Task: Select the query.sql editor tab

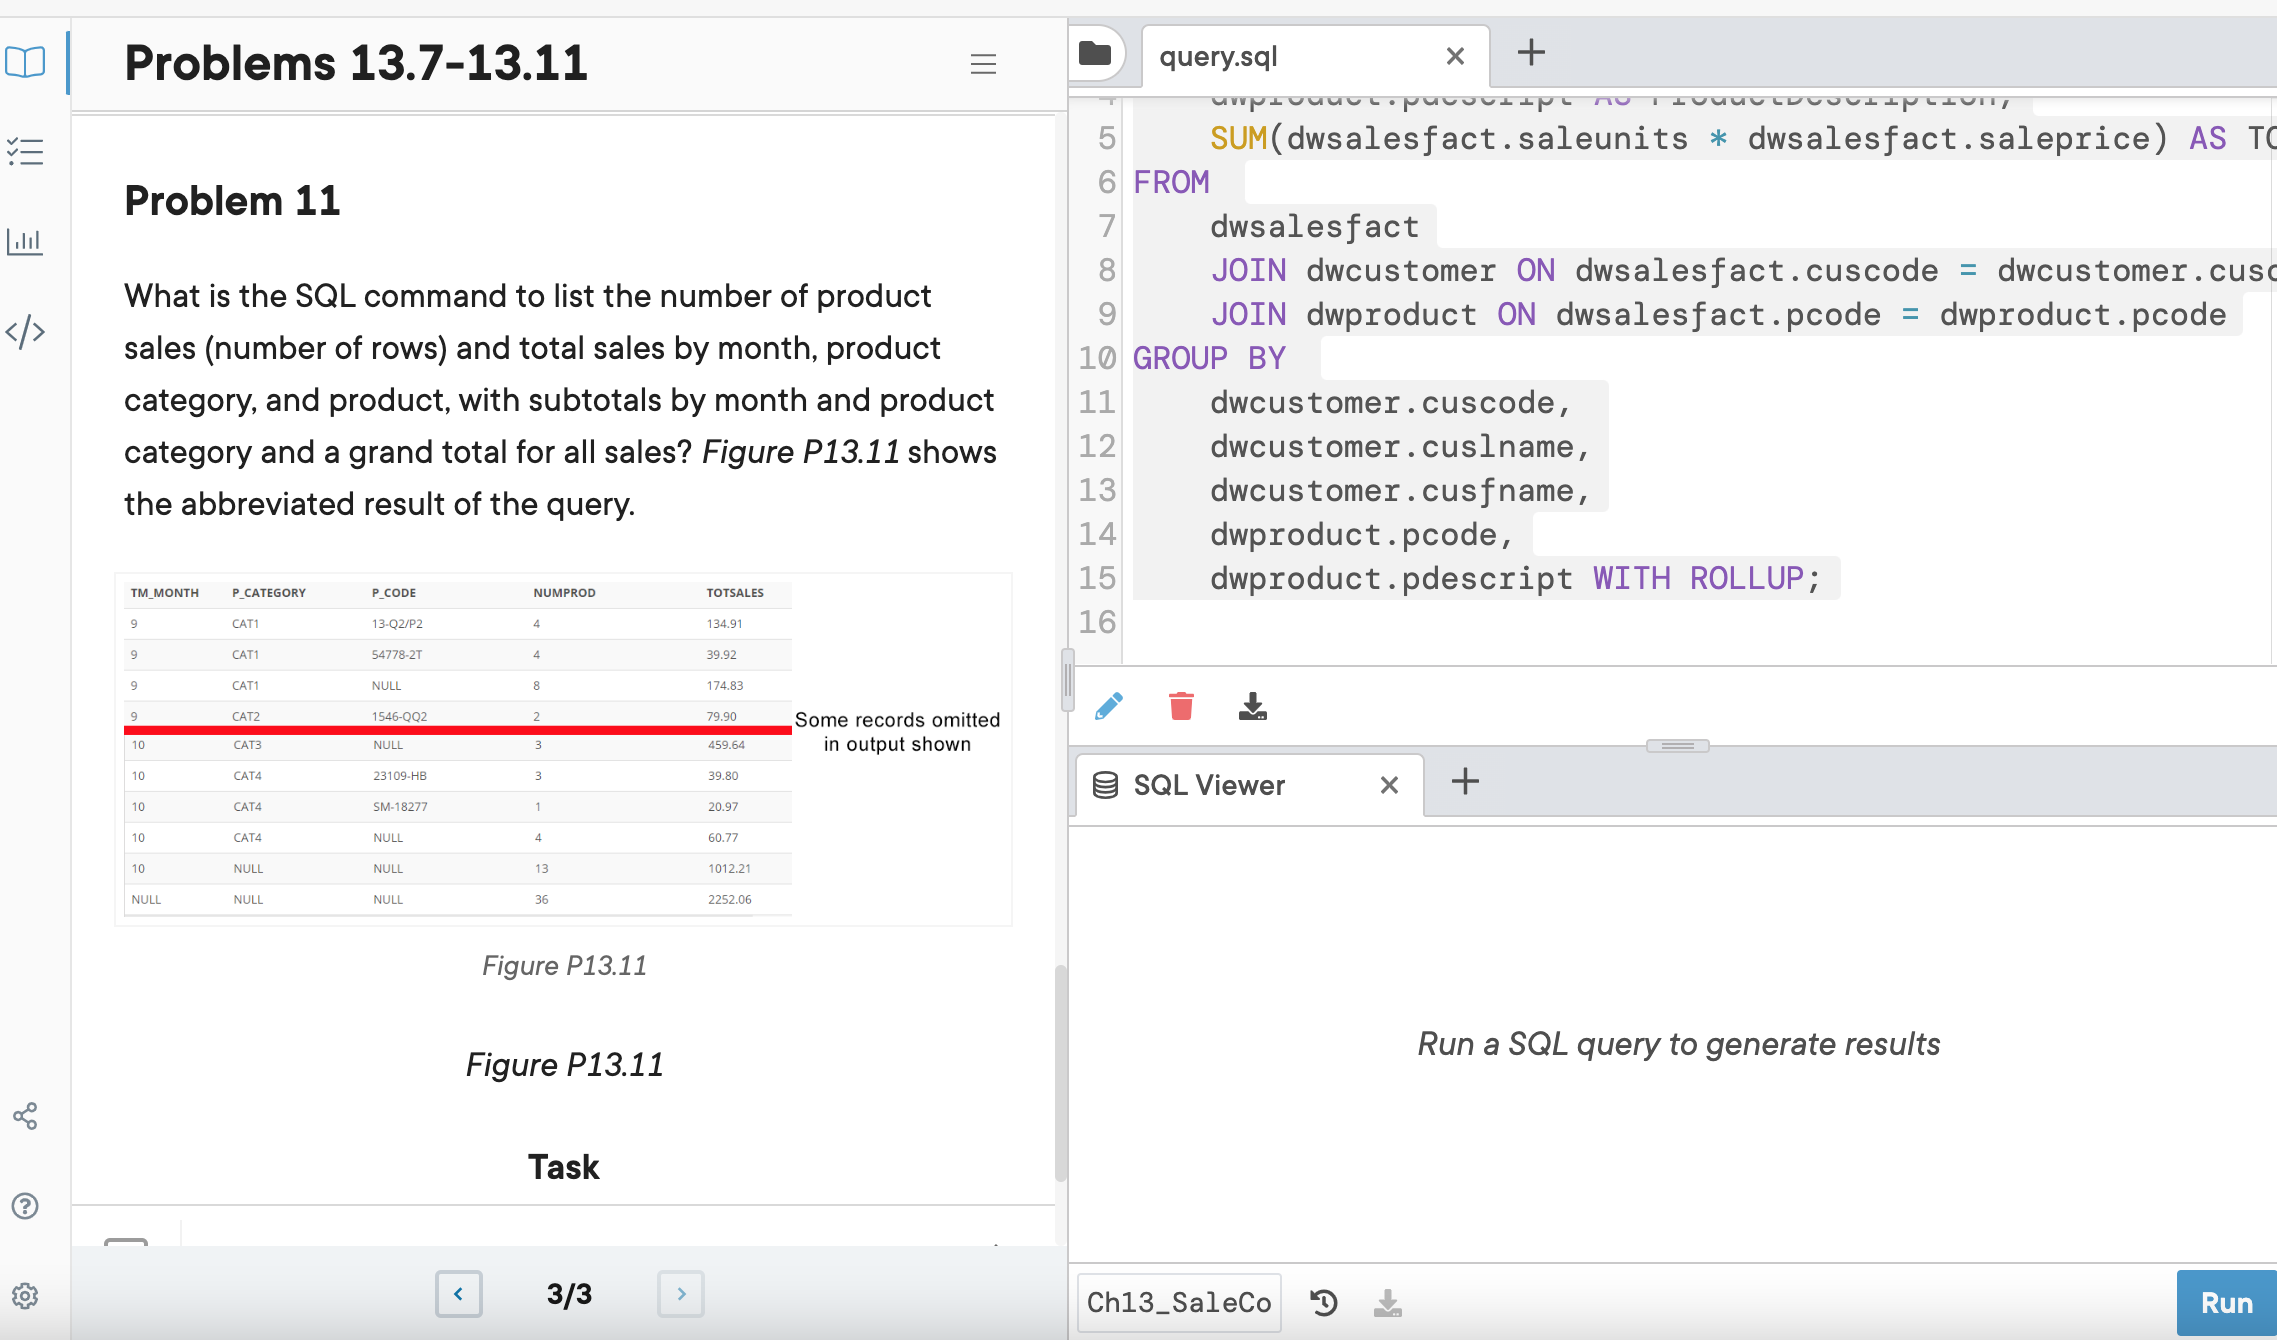Action: coord(1218,56)
